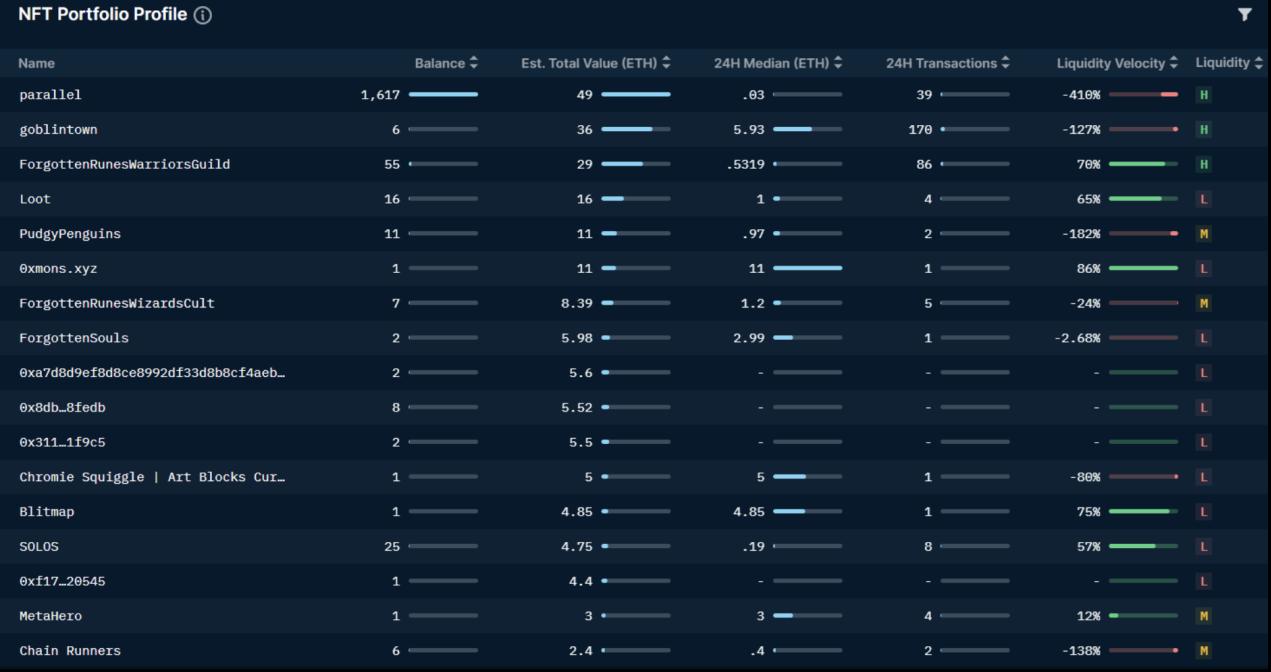
Task: Sort table by Liquidity Velocity header
Action: (x=1117, y=63)
